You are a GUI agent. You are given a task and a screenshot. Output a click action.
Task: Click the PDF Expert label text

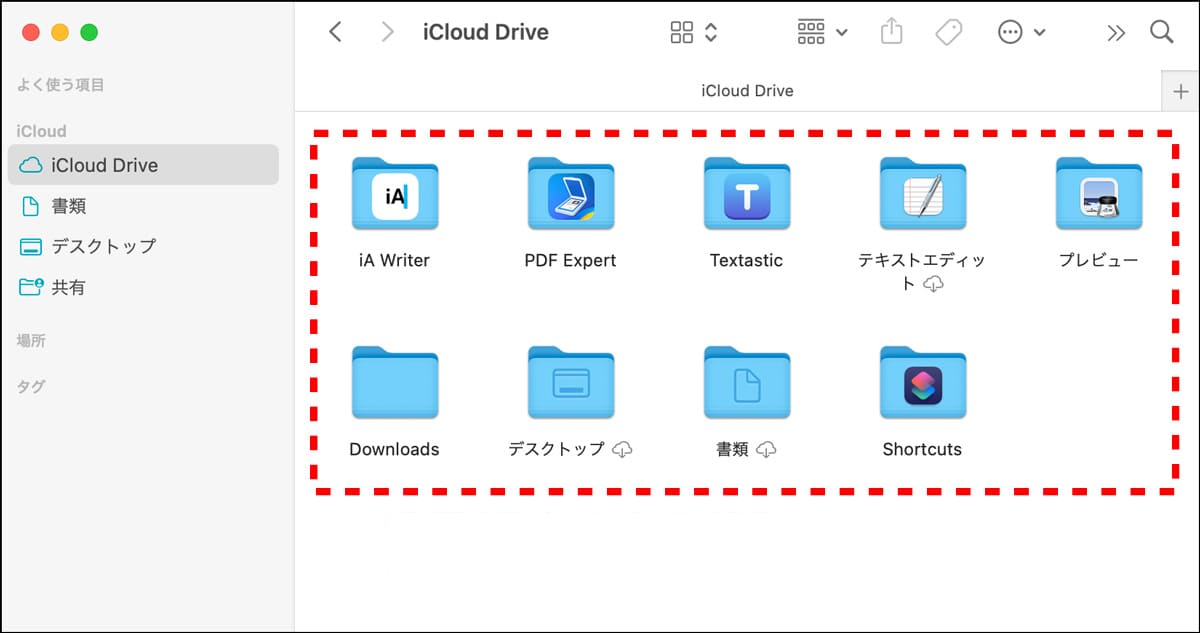570,260
